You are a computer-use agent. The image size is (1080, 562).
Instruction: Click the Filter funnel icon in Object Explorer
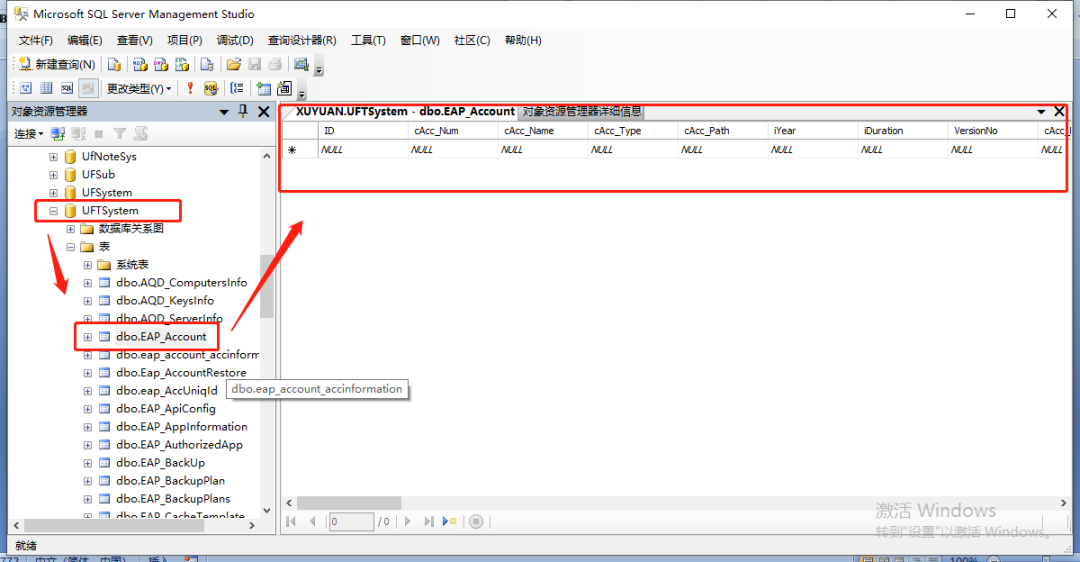[x=119, y=134]
